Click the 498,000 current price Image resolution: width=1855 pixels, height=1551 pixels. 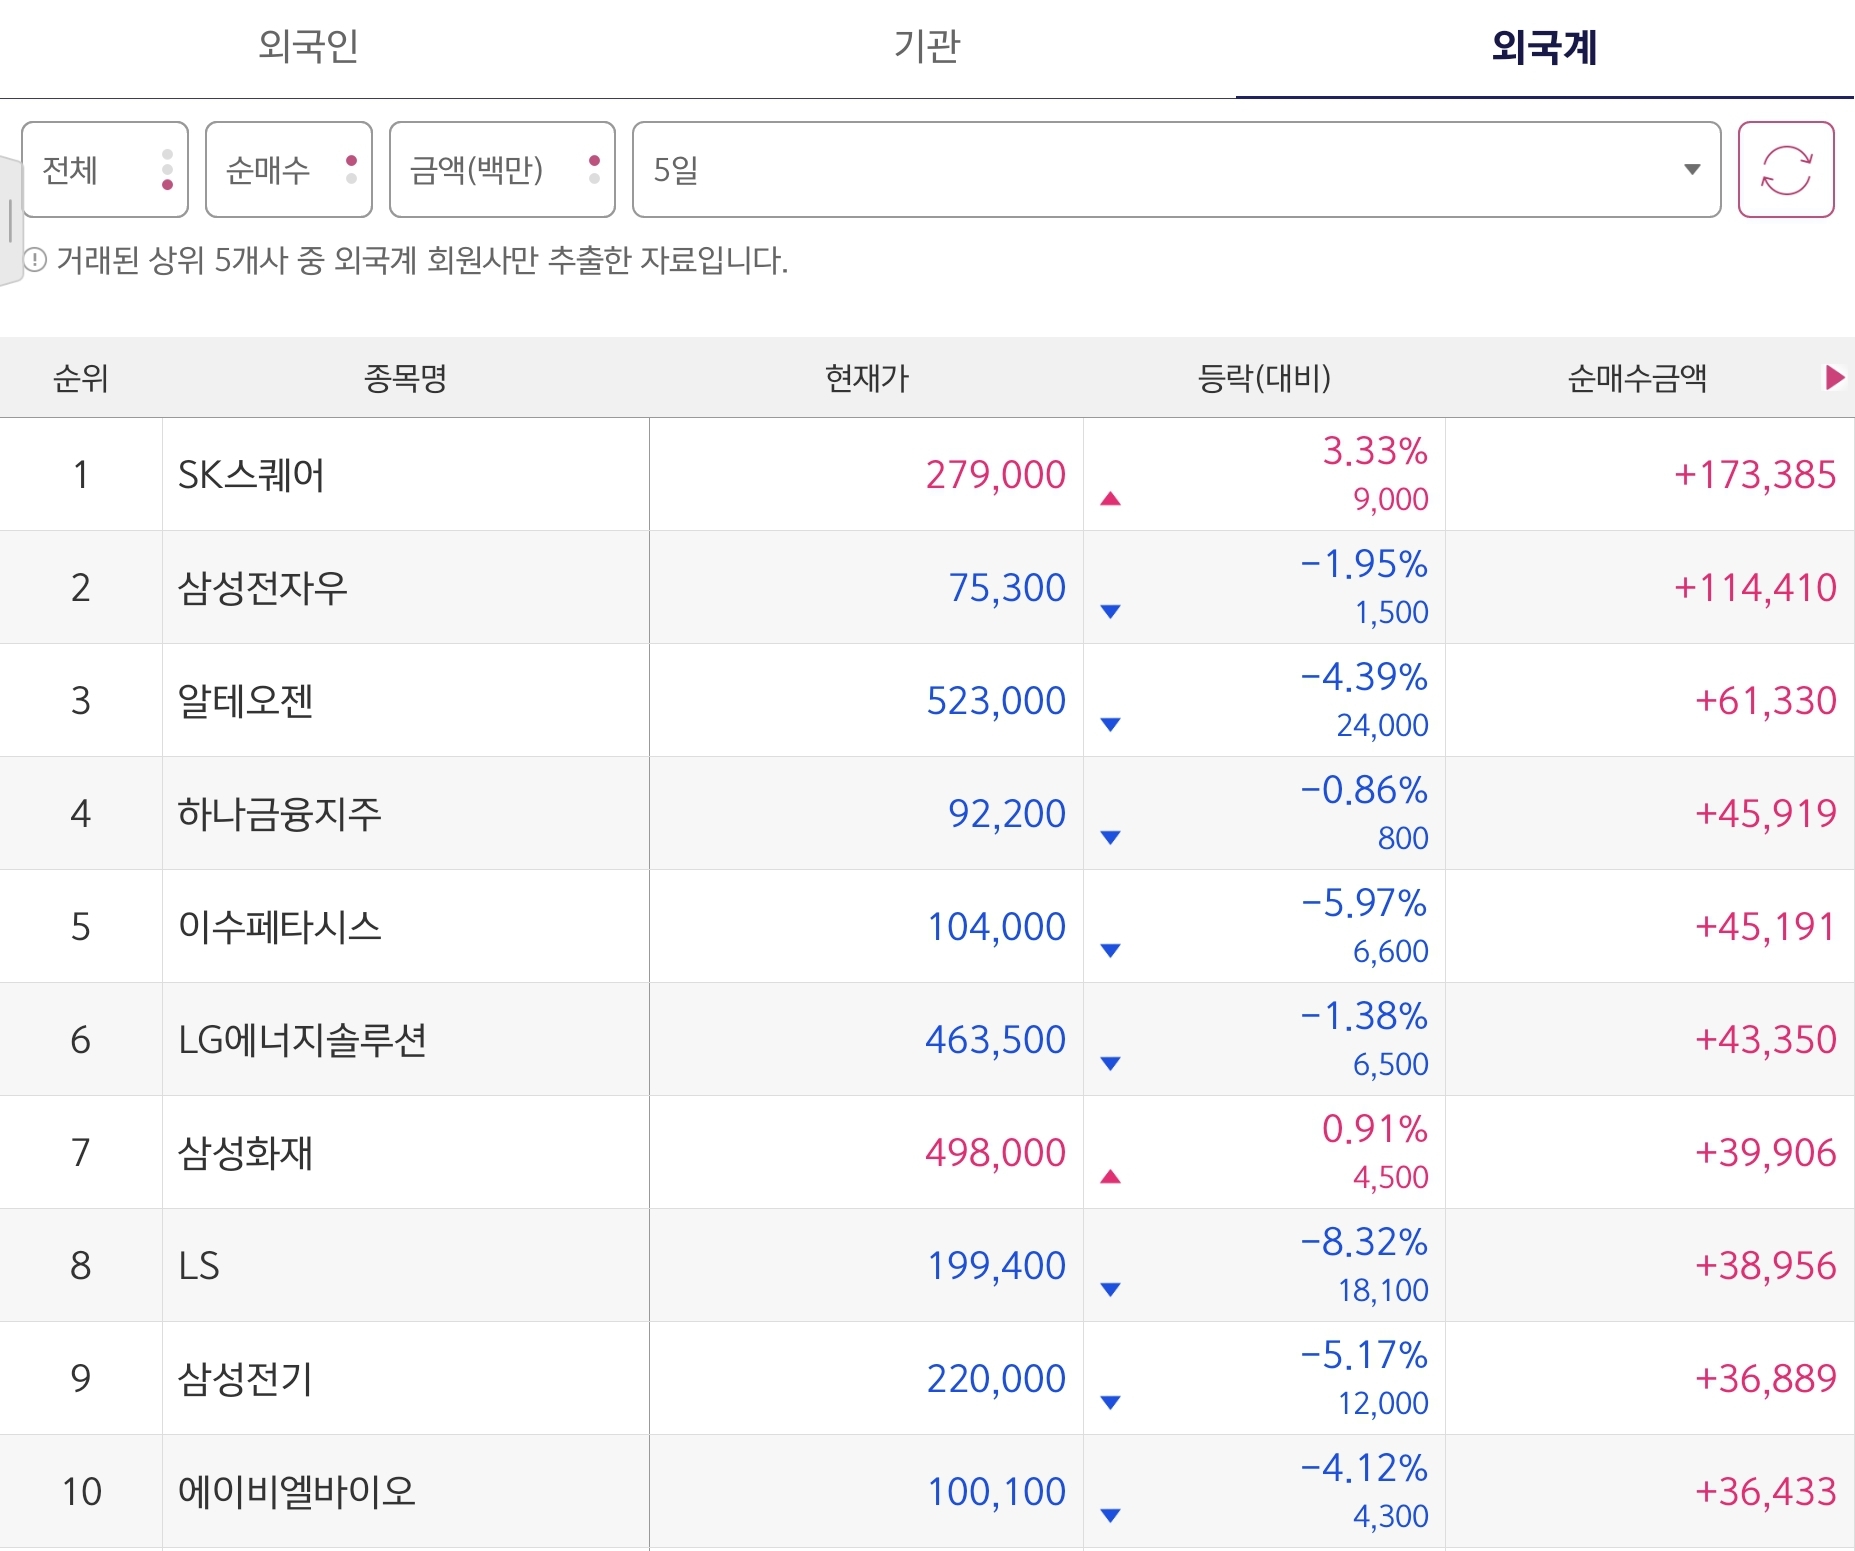(995, 1153)
